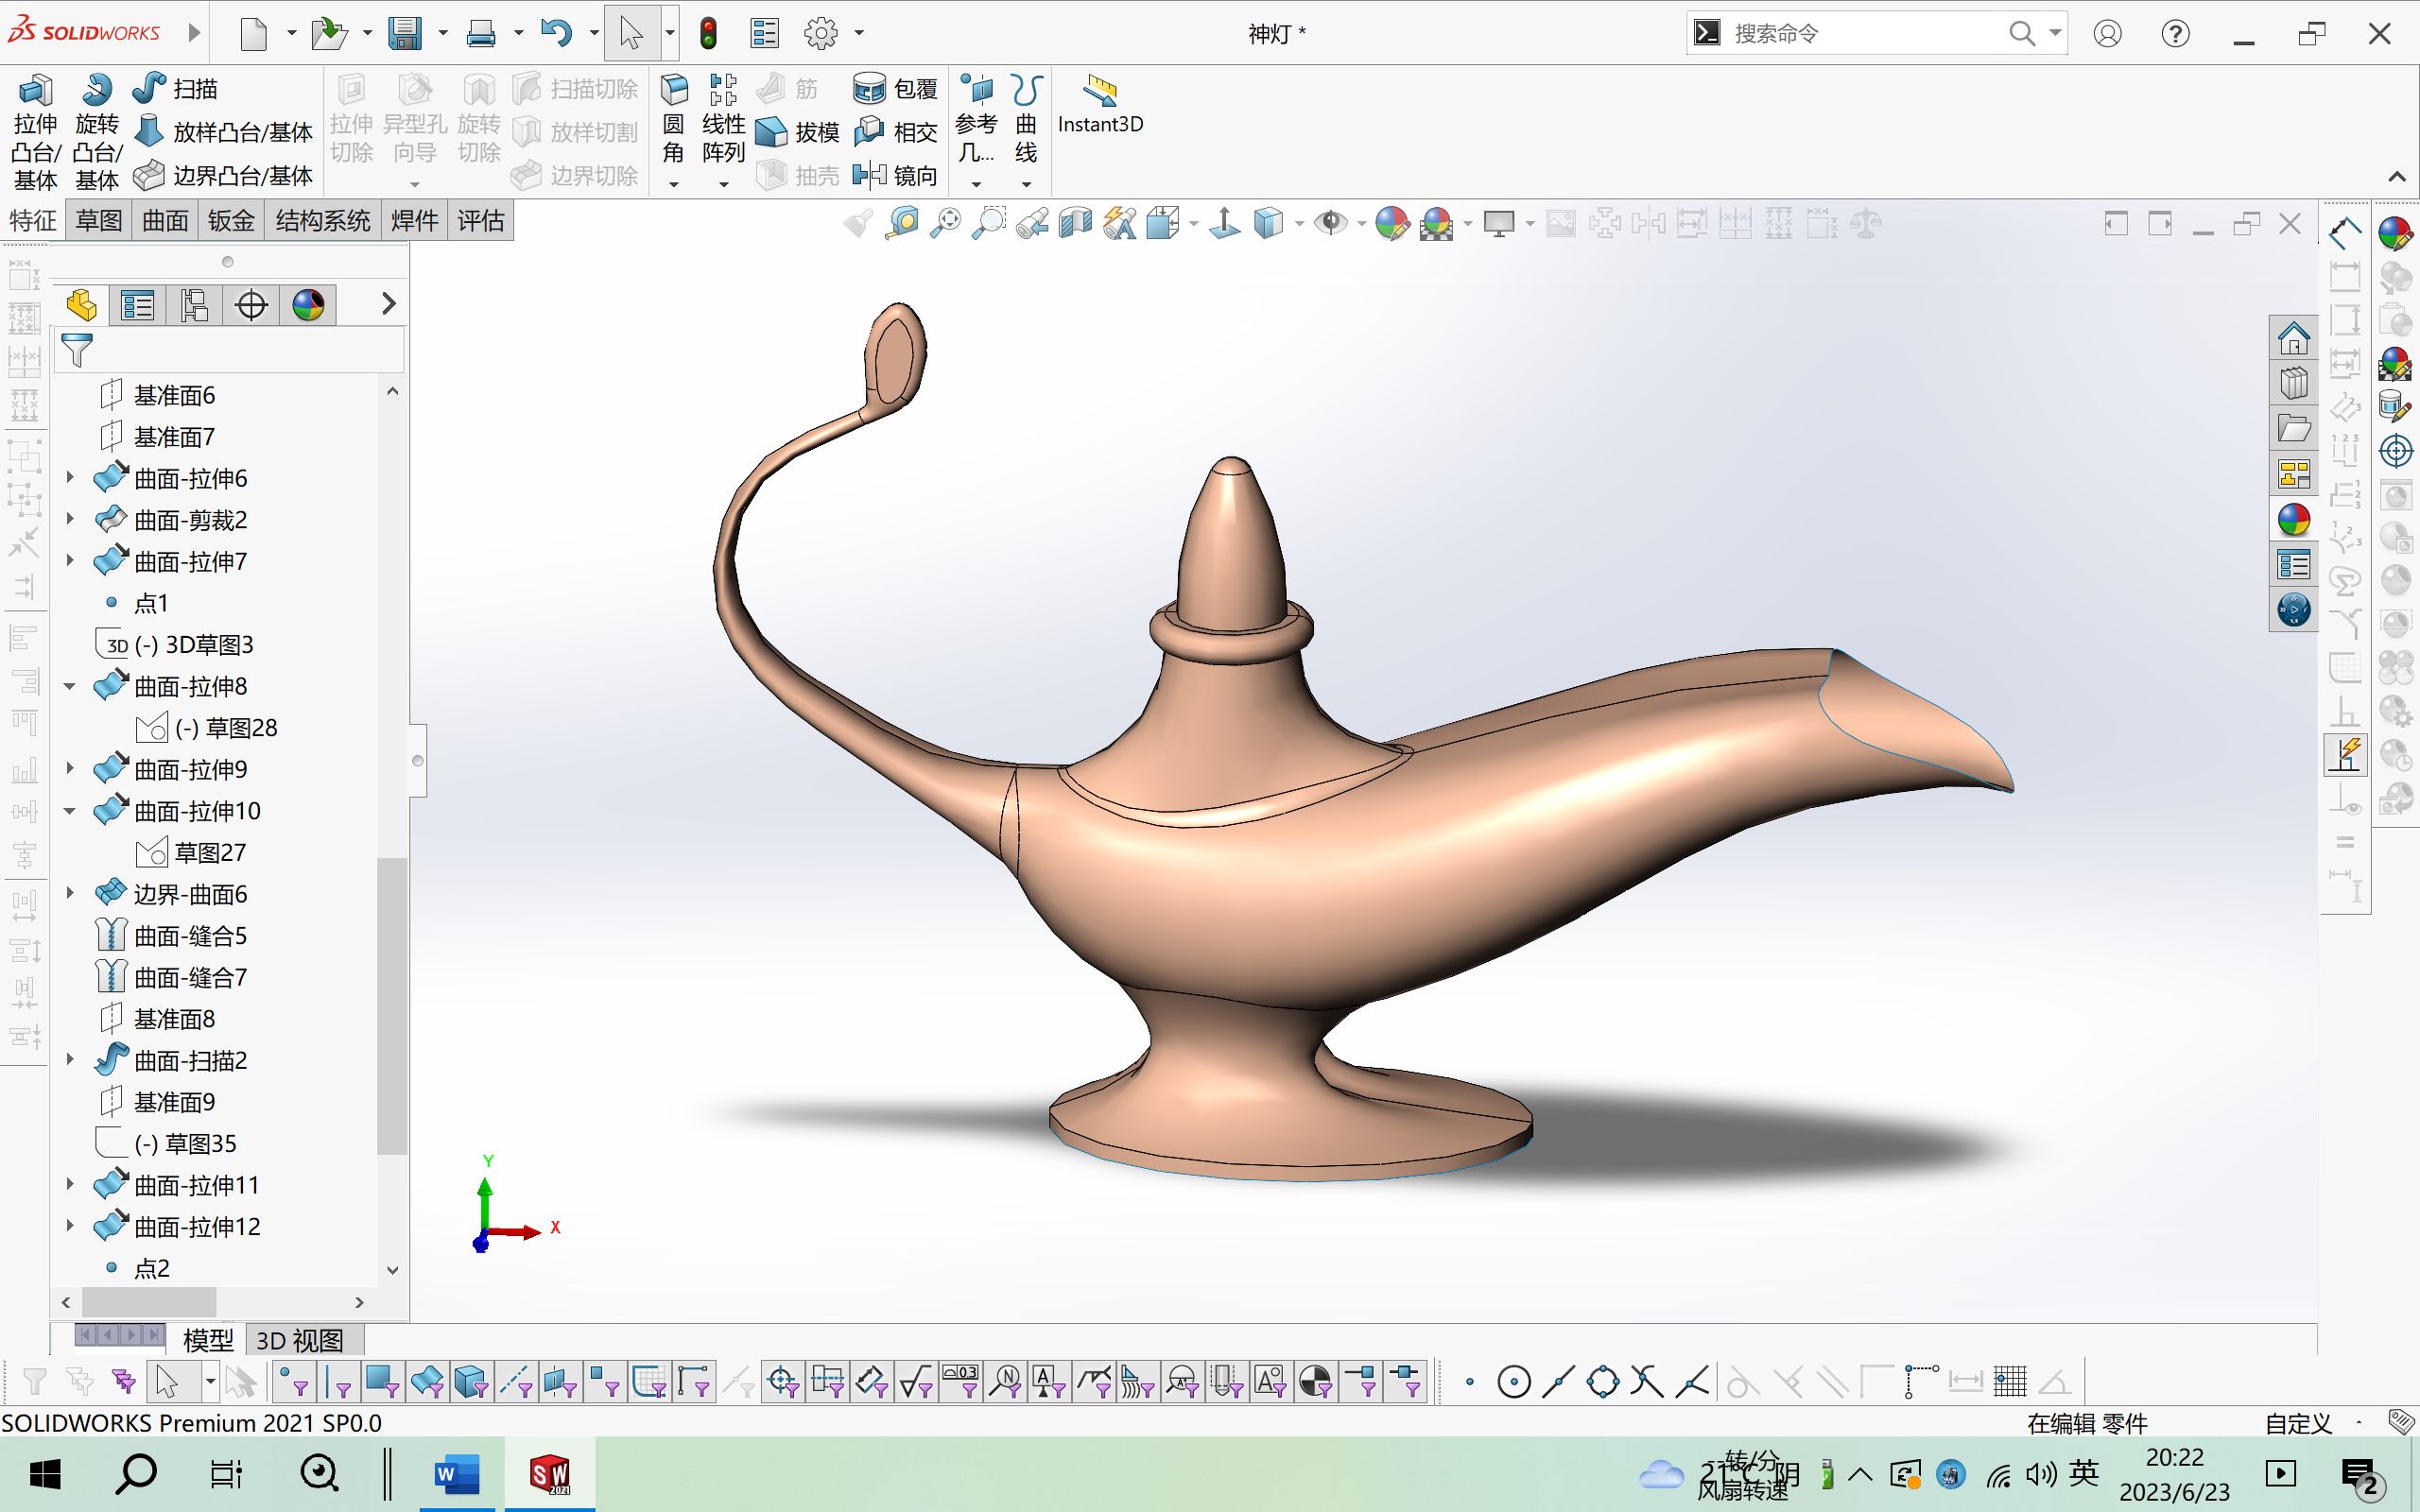2420x1512 pixels.
Task: Toggle the filter edges selection button
Action: (339, 1382)
